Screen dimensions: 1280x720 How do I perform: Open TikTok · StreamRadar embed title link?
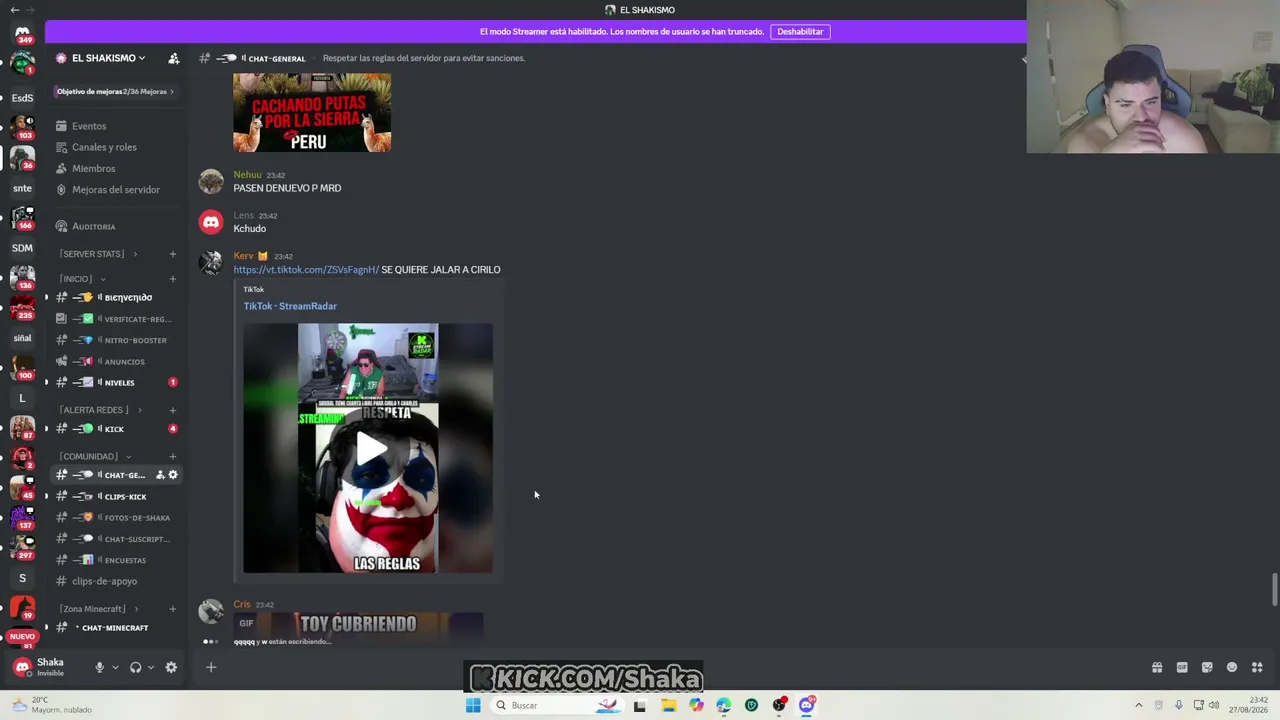point(290,306)
